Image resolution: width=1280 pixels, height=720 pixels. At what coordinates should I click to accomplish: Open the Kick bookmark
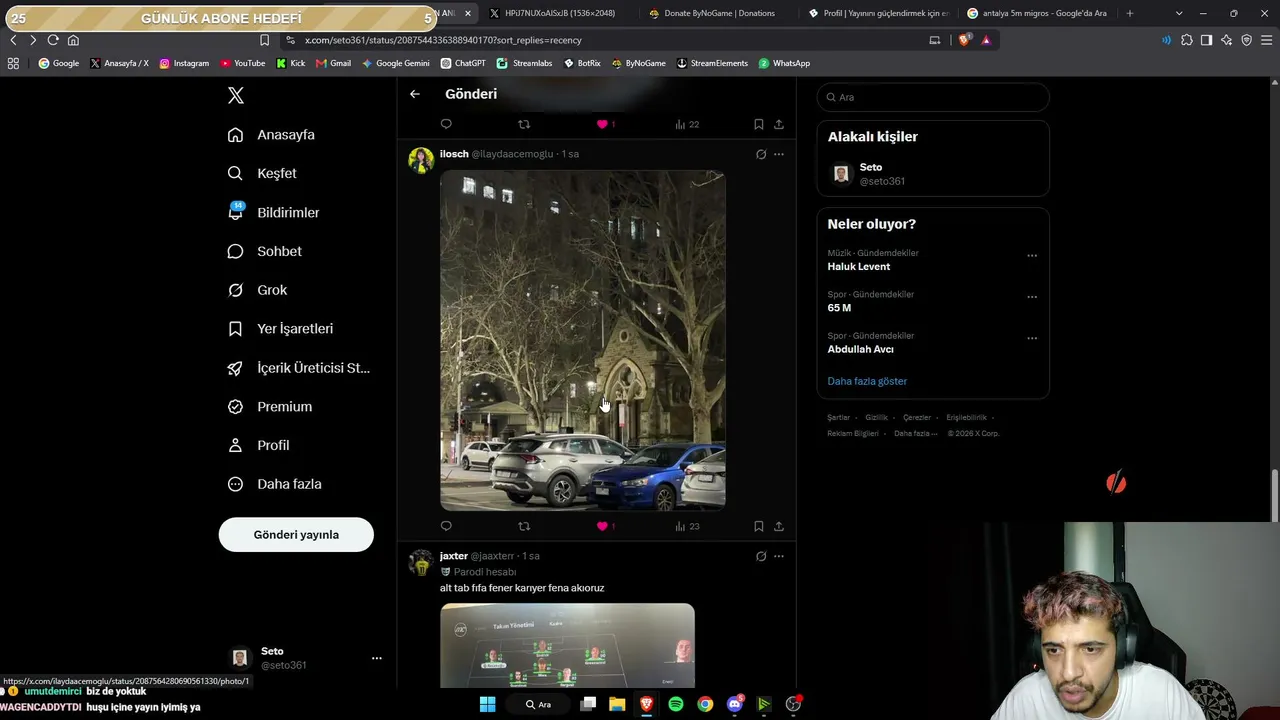[x=291, y=63]
